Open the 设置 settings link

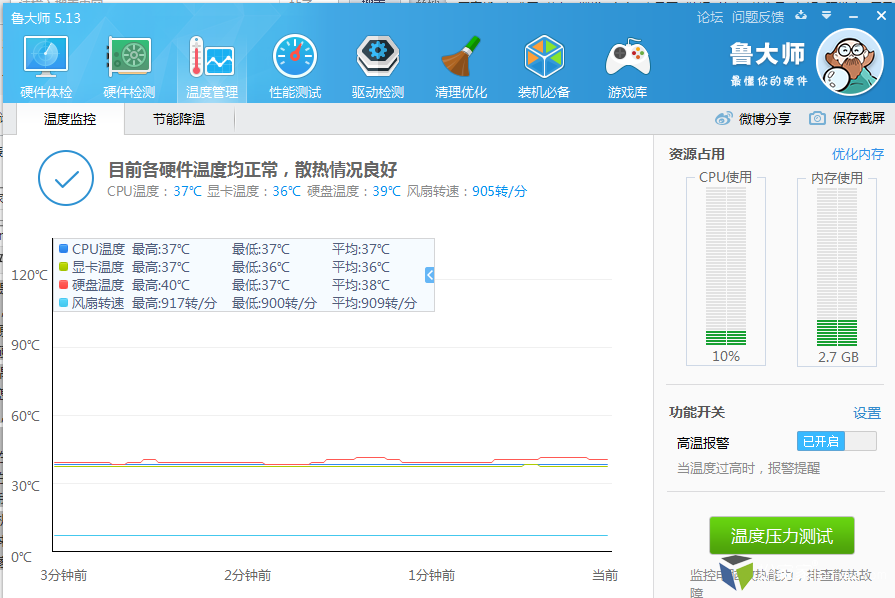(866, 413)
